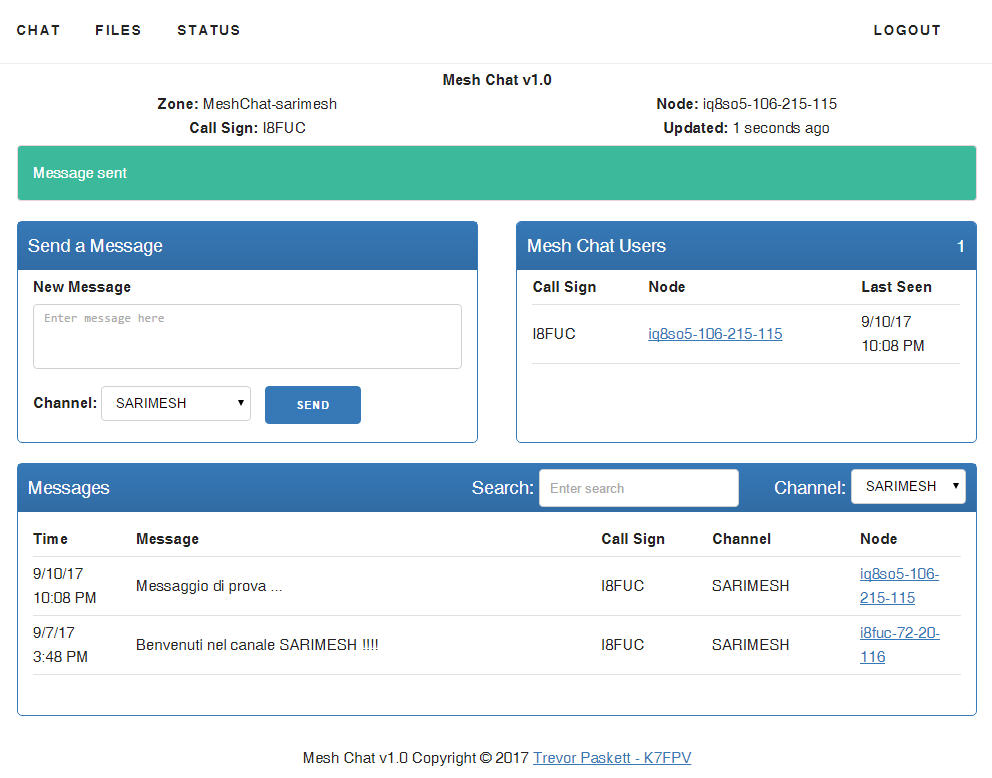Click the message 'Messaggio di prova ...'

209,586
